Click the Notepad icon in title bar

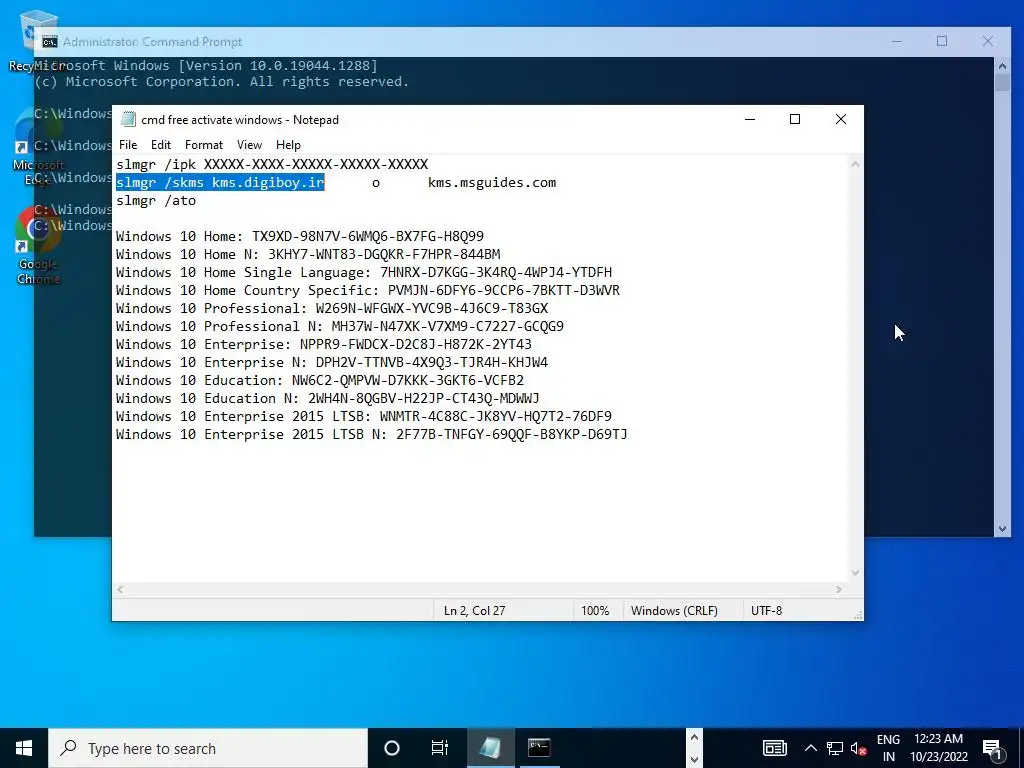(x=129, y=120)
